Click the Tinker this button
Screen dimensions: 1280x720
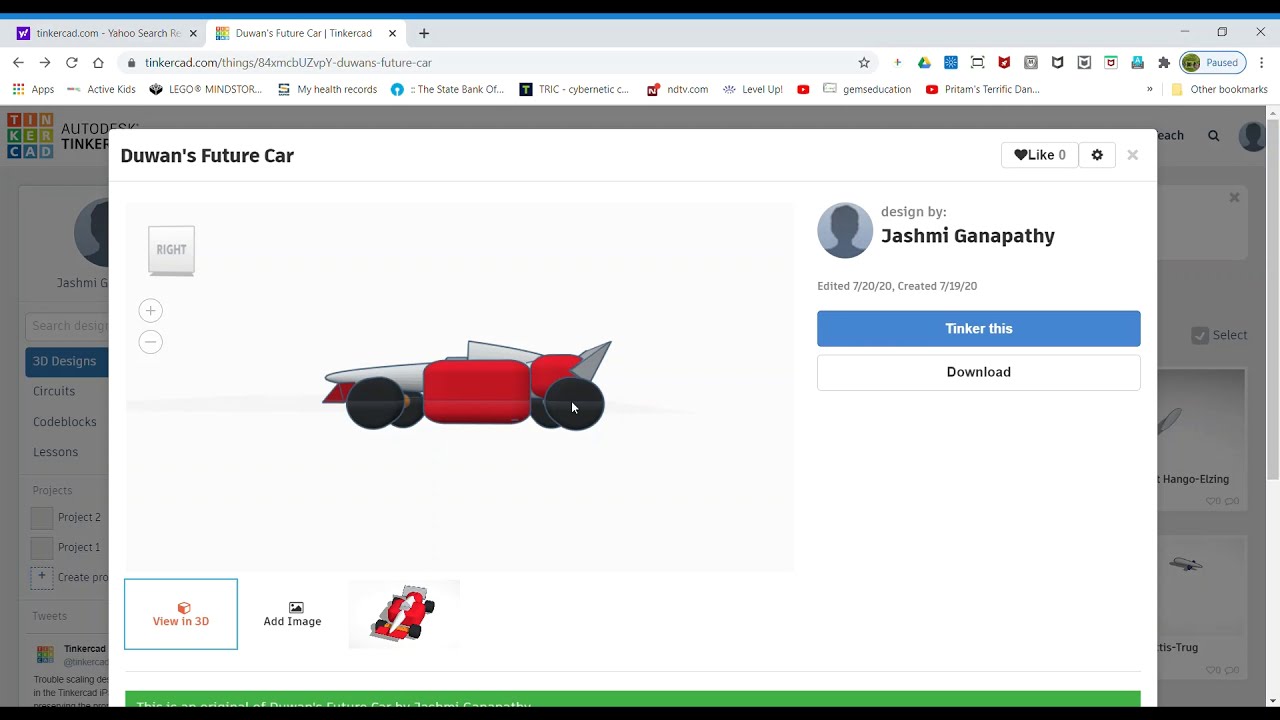[978, 328]
